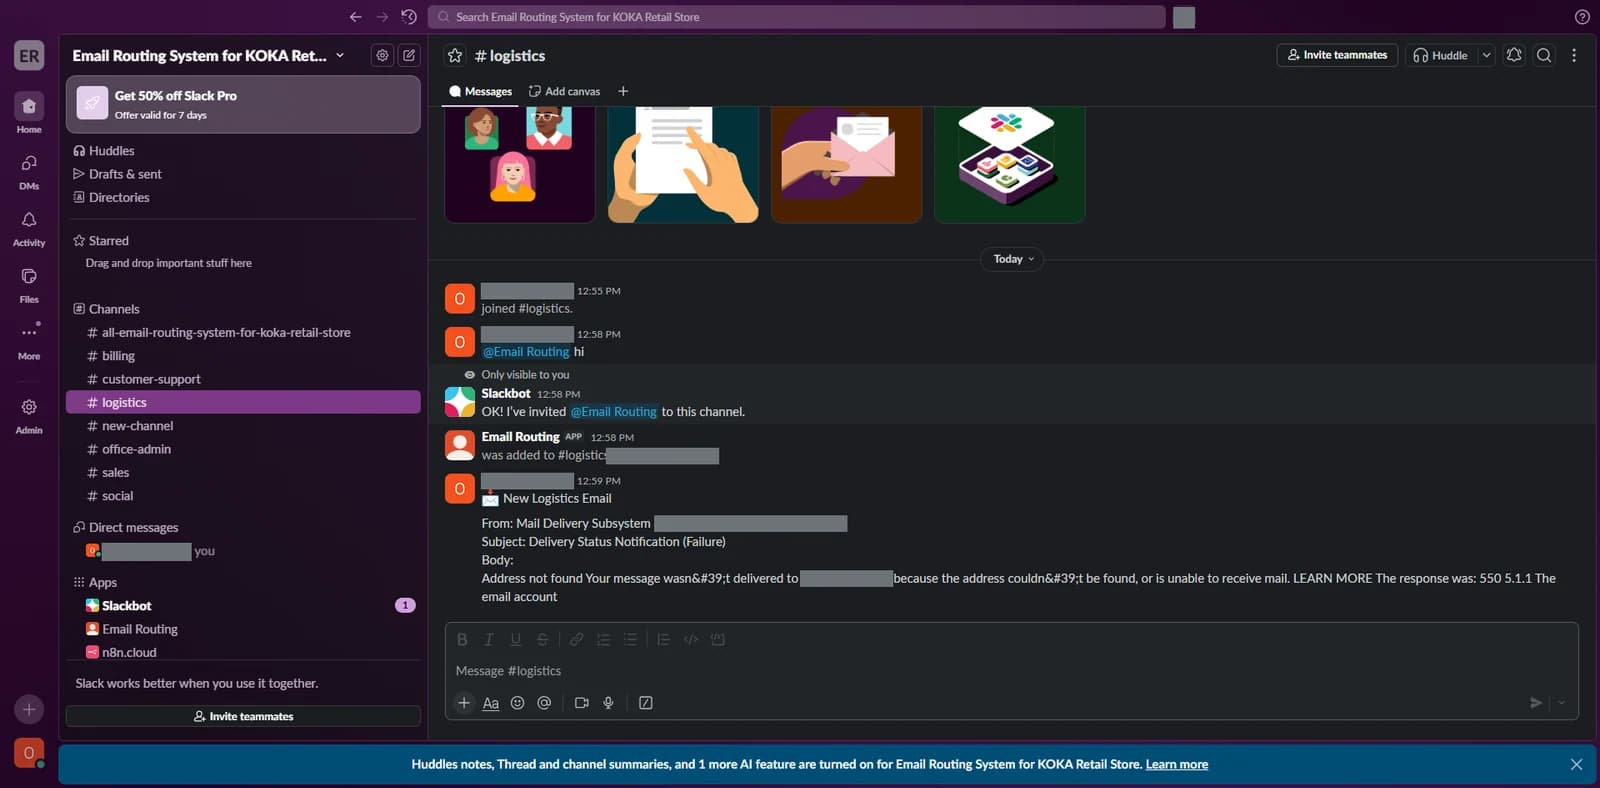The height and width of the screenshot is (788, 1600).
Task: Collapse the Channels section
Action: [x=106, y=309]
